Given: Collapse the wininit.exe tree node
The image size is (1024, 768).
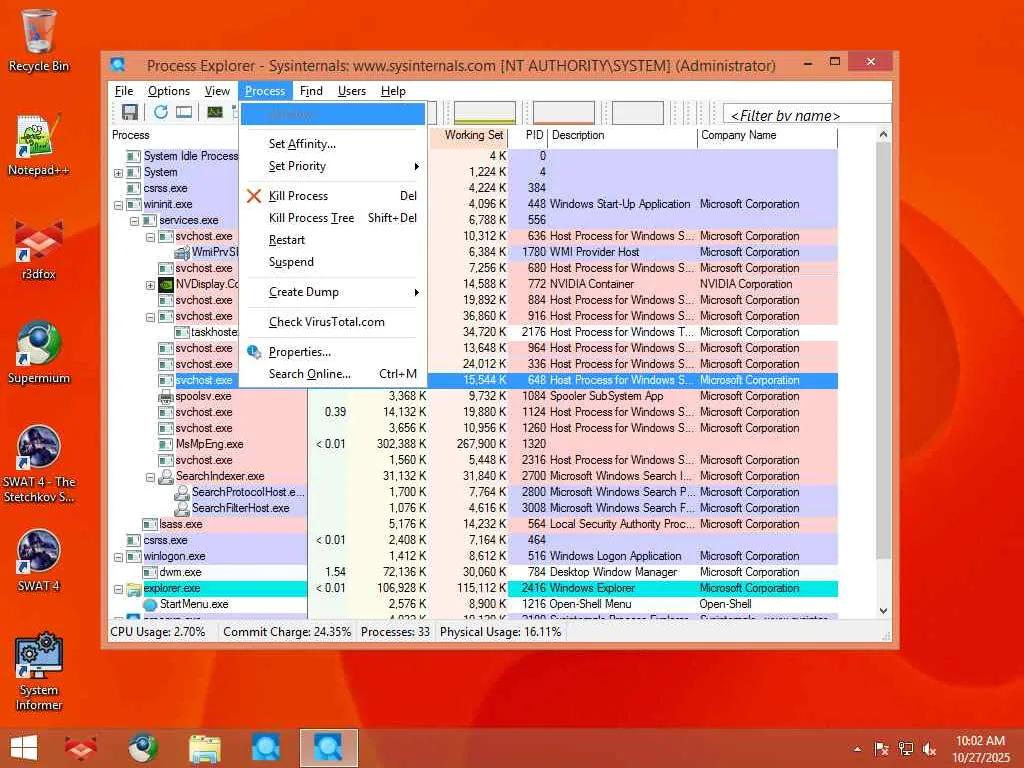Looking at the screenshot, I should [118, 205].
